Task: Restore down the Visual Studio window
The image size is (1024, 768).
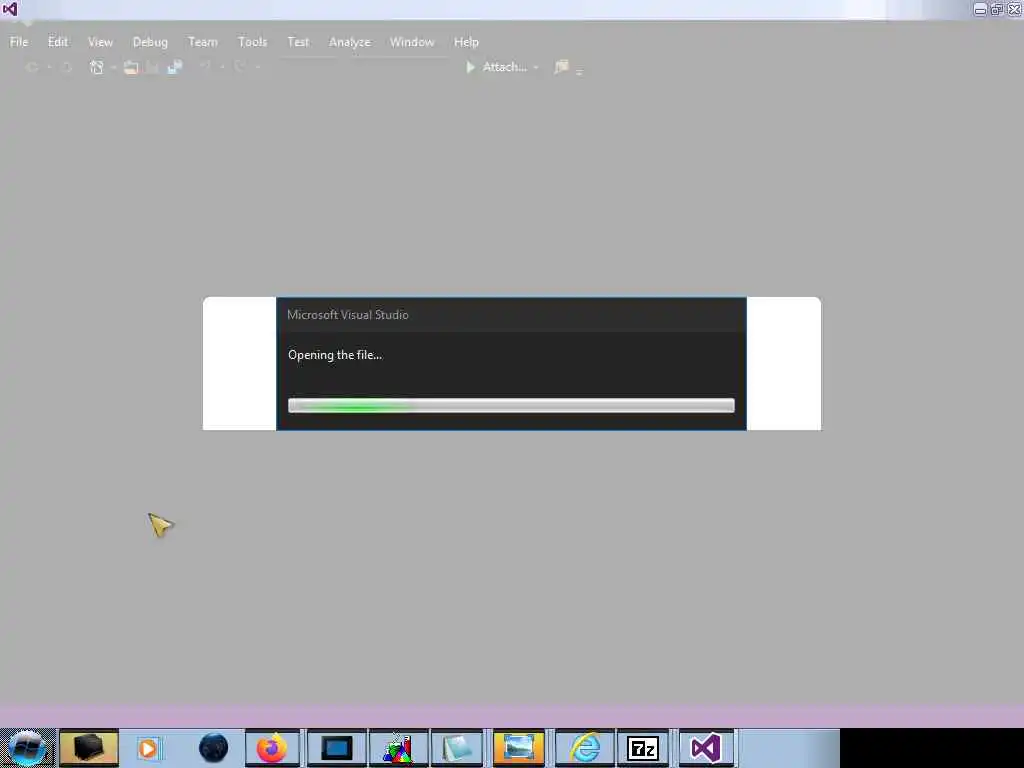Action: coord(997,10)
